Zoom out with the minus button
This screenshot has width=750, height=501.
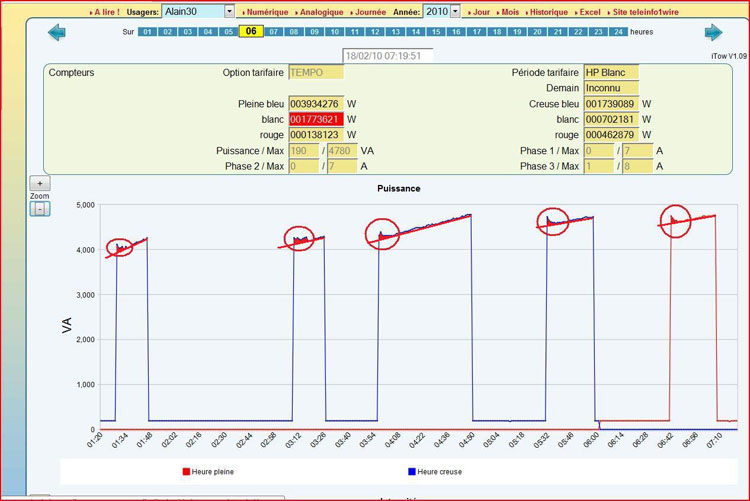coord(39,209)
